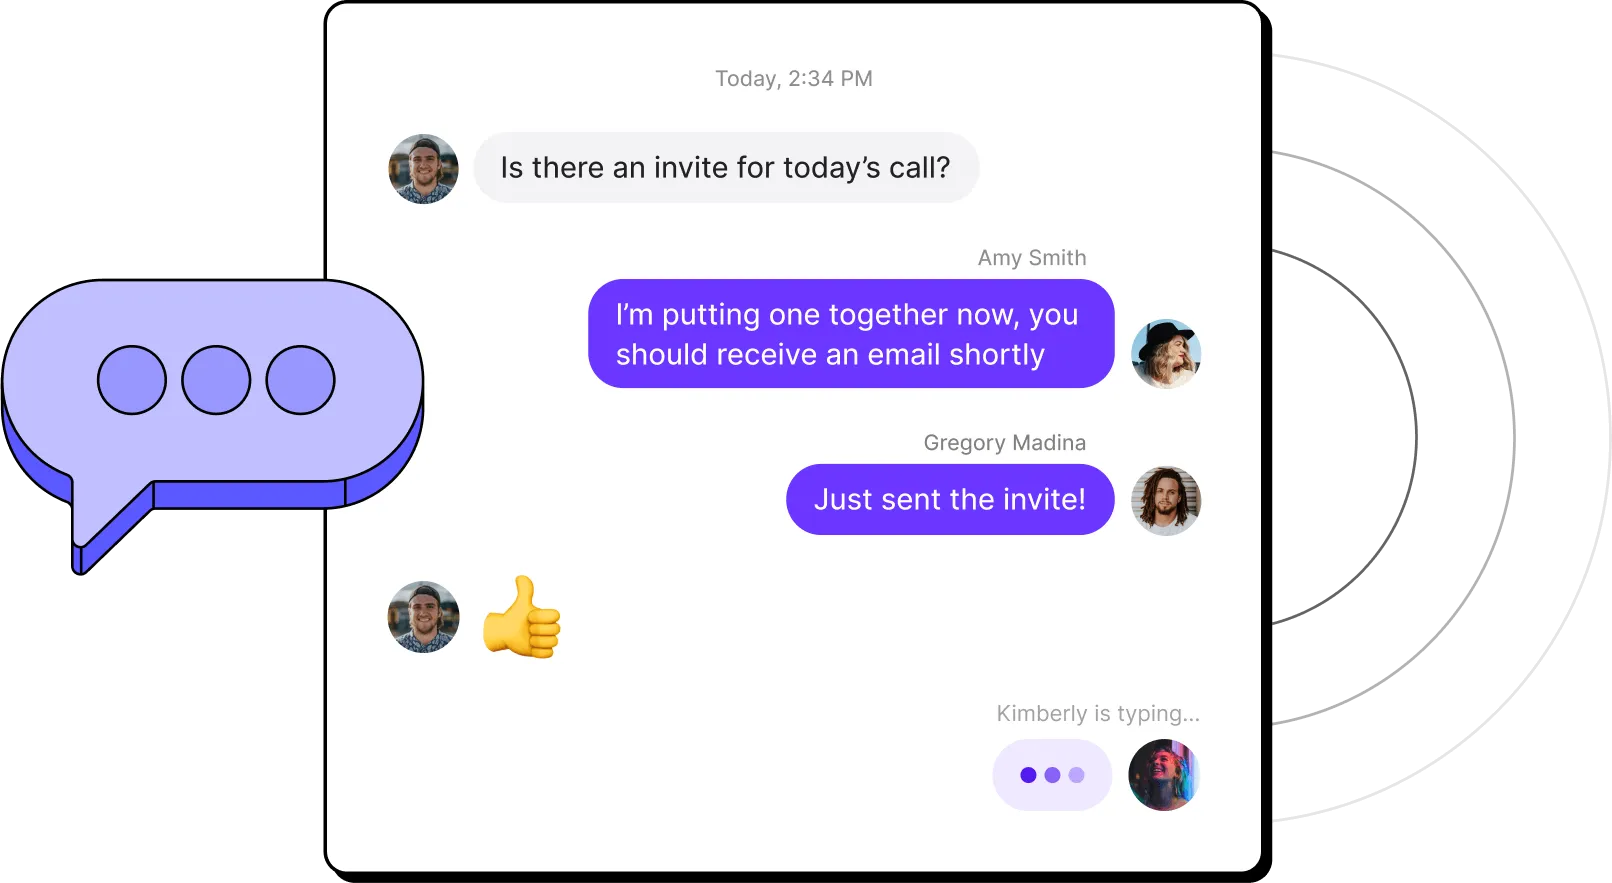Image resolution: width=1612 pixels, height=883 pixels.
Task: Click the thumbs up emoji reaction
Action: (x=522, y=617)
